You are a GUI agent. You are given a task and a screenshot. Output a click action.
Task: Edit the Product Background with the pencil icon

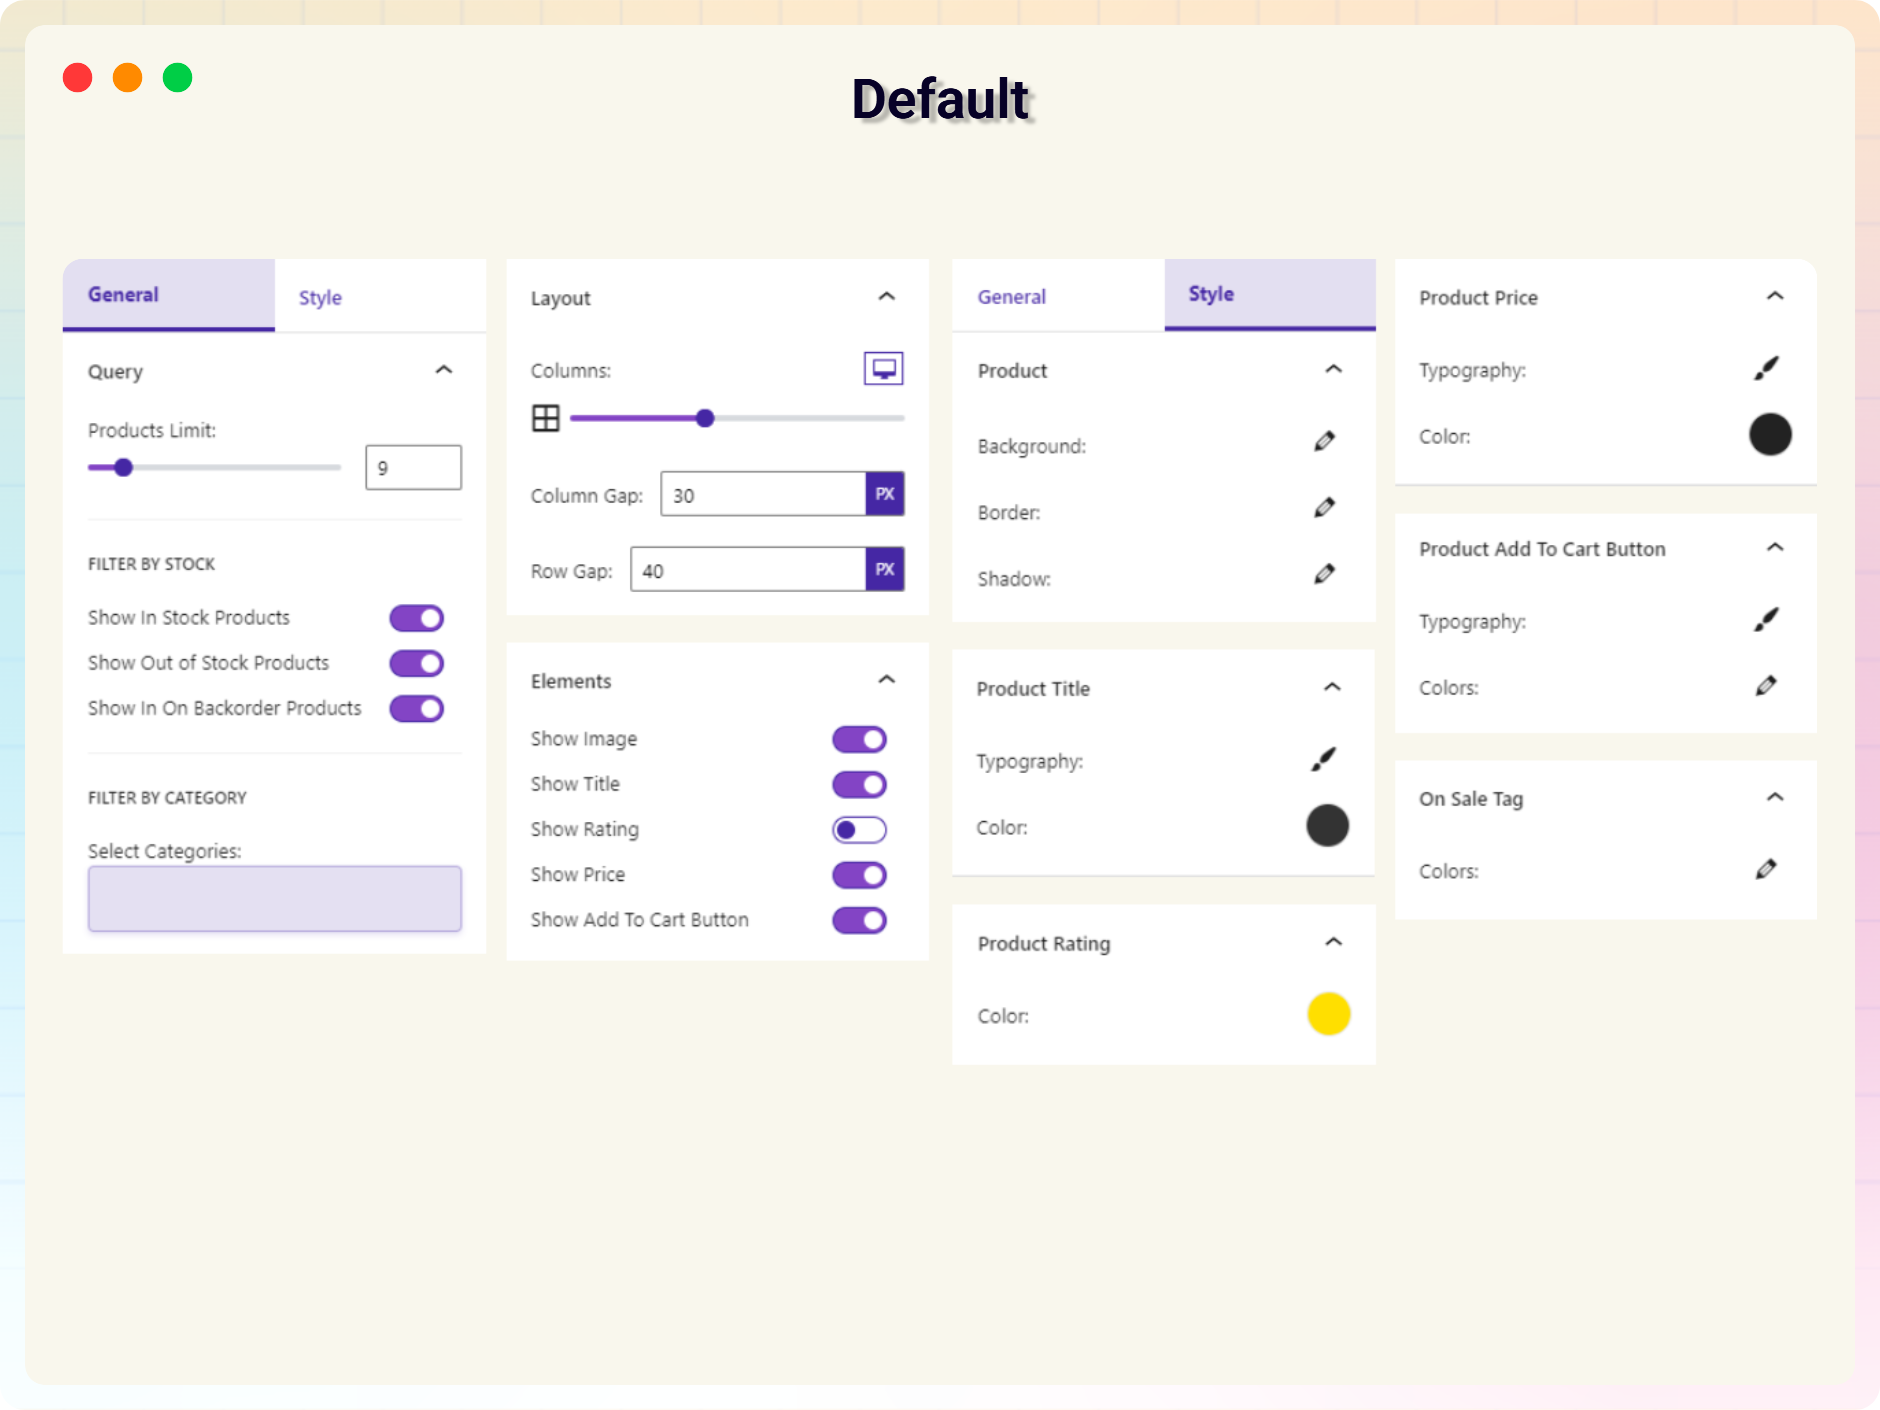pos(1325,441)
